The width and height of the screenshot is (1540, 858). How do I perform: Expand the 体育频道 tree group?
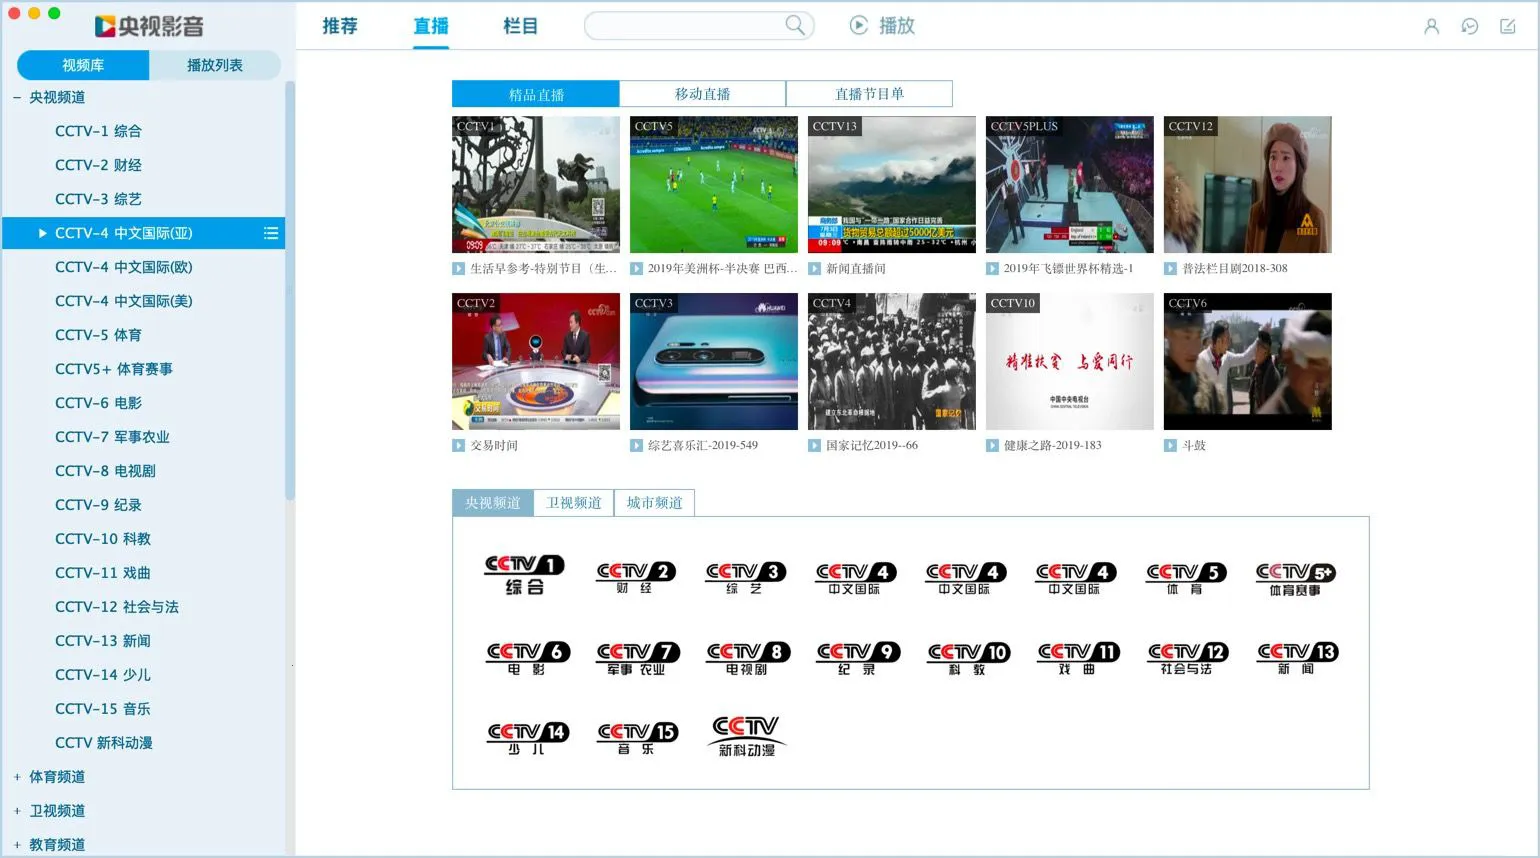click(17, 777)
